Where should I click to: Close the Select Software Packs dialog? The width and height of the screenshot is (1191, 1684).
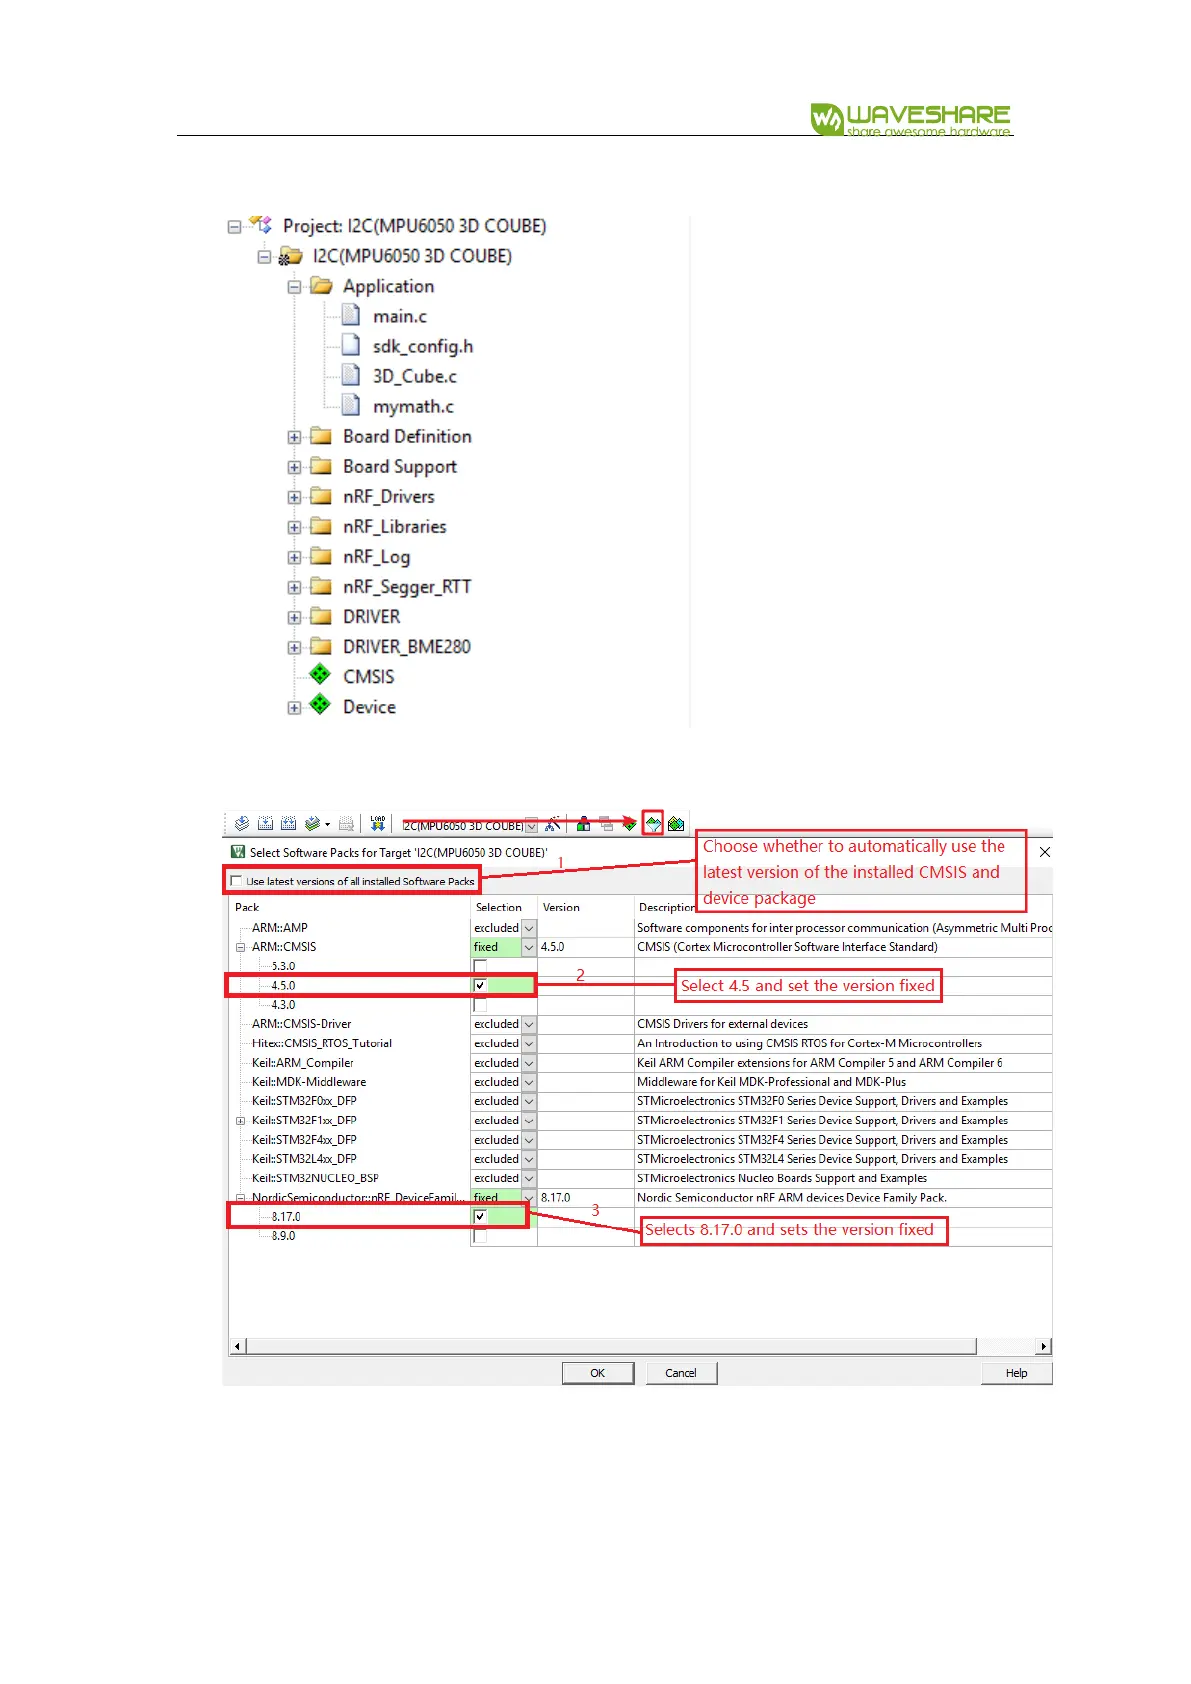pyautogui.click(x=1045, y=852)
